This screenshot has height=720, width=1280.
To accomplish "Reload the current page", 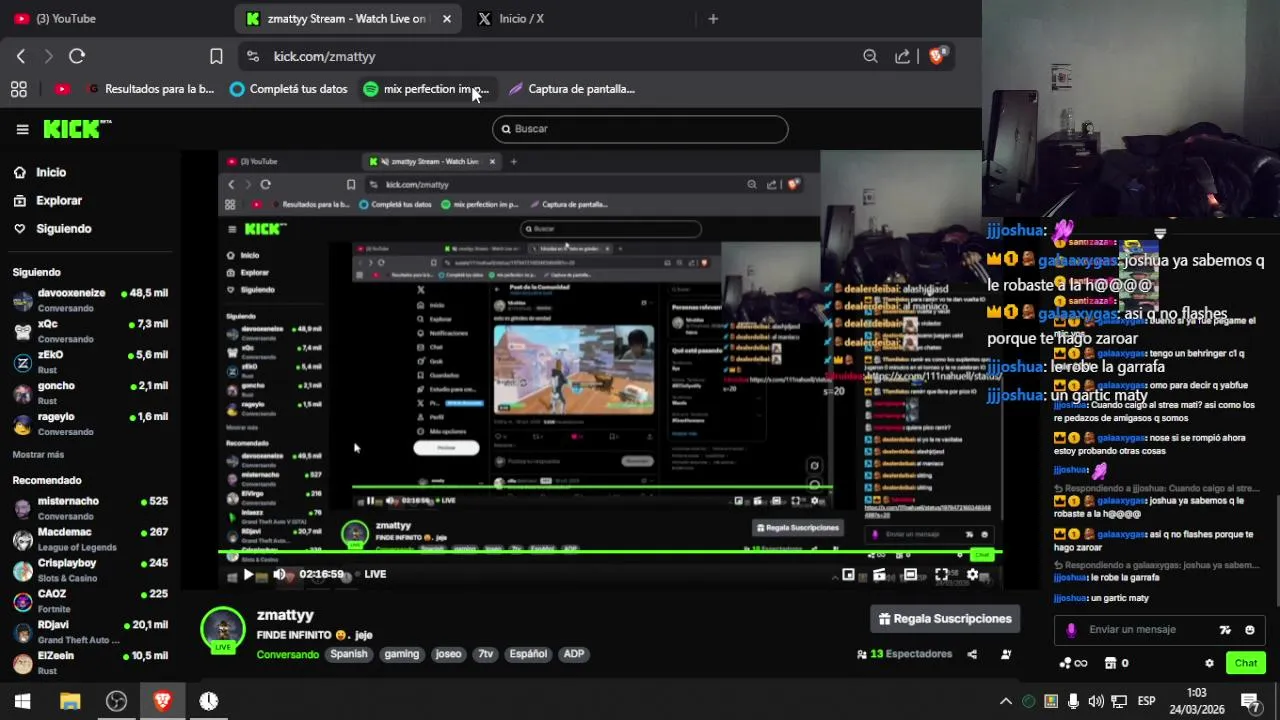I will coord(77,56).
